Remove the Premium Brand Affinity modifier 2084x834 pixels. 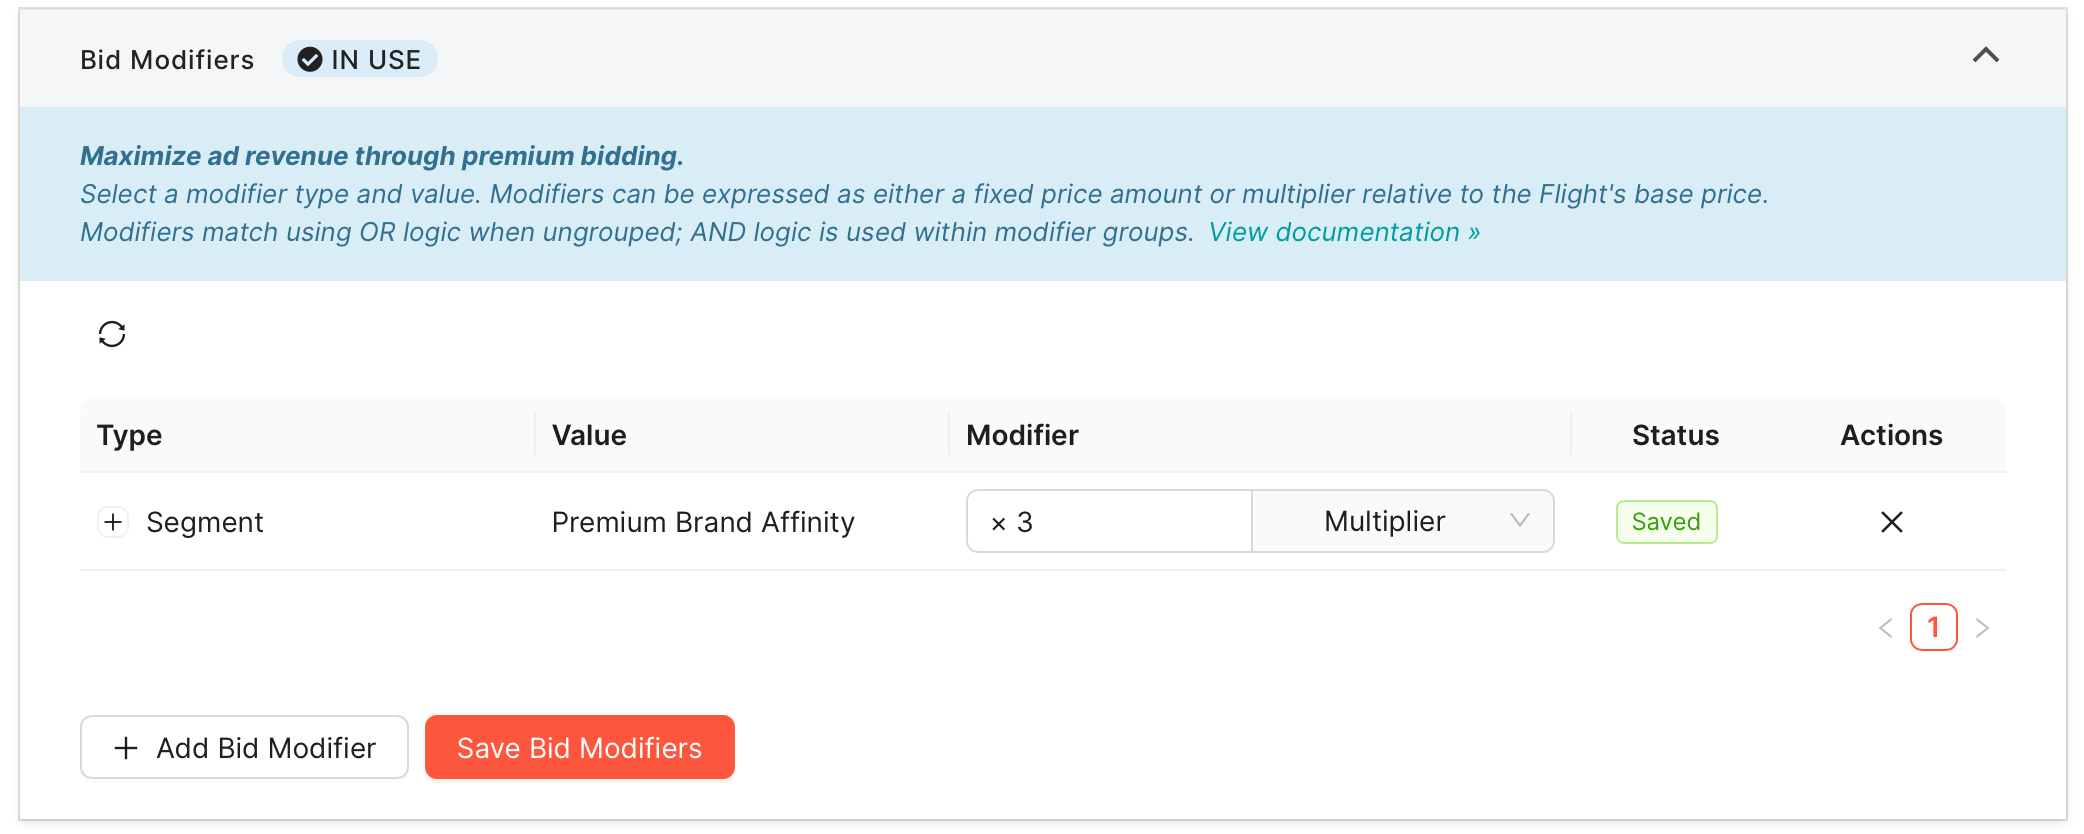(1891, 522)
